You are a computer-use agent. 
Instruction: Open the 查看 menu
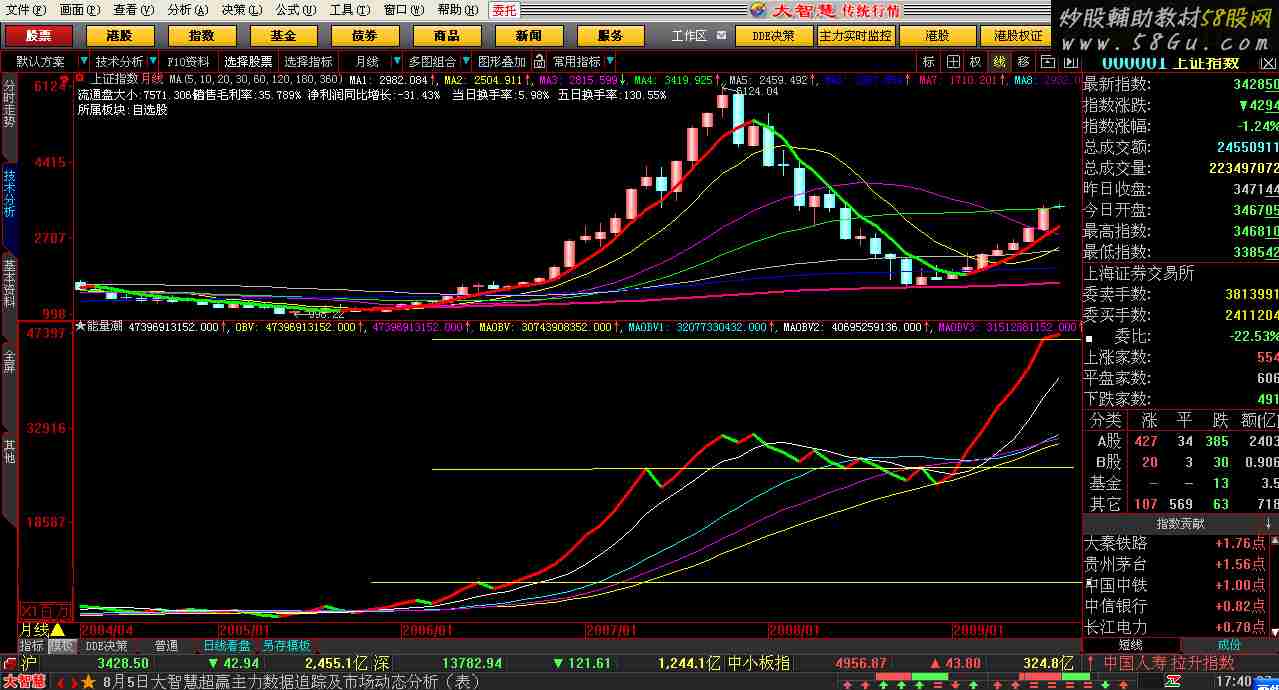[x=133, y=10]
